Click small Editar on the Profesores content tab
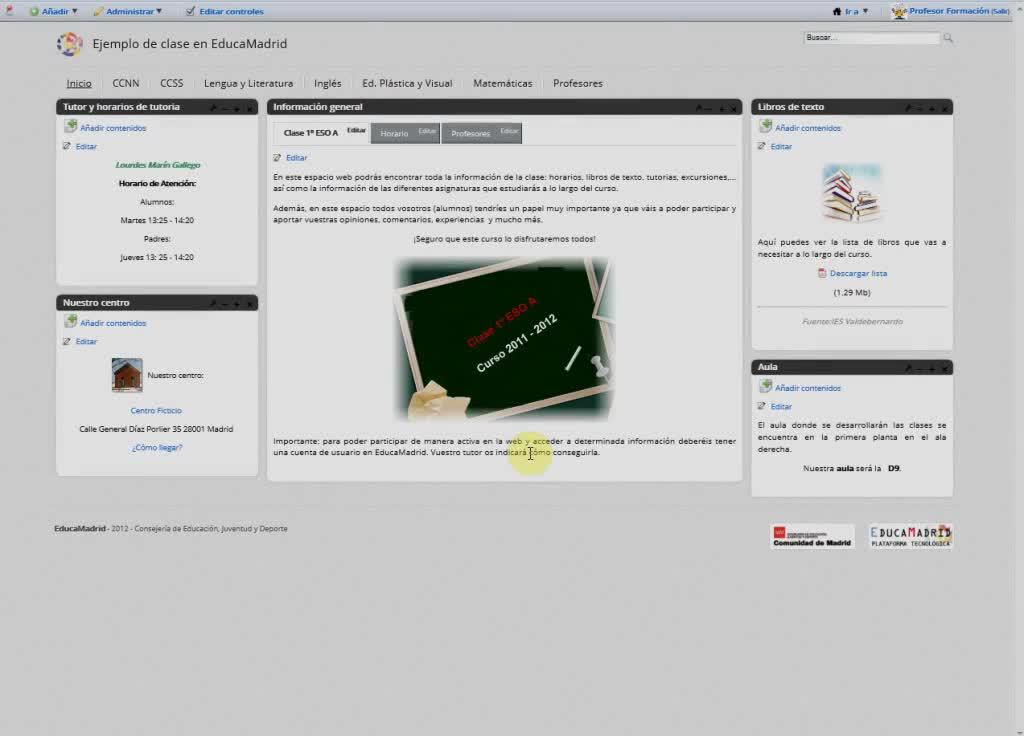The image size is (1024, 736). coord(509,131)
